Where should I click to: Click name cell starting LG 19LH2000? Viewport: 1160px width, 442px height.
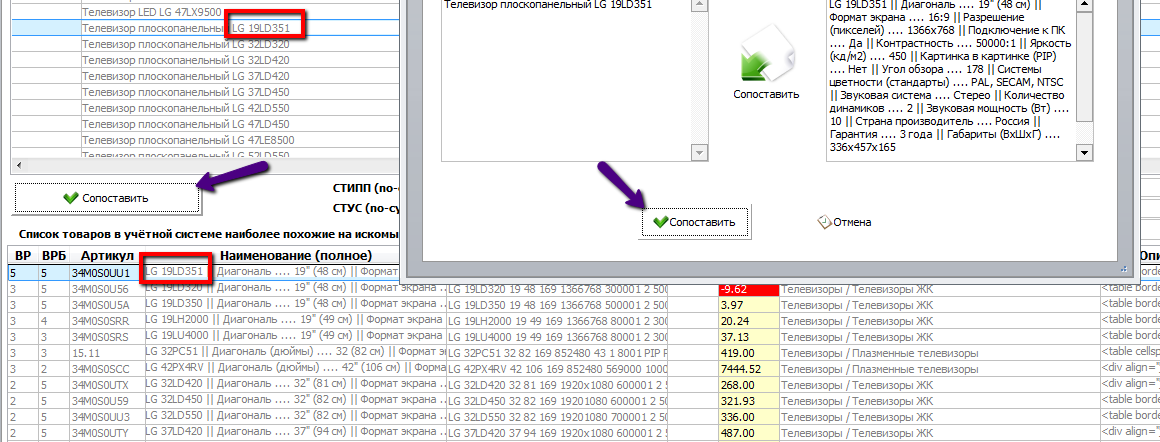coord(294,320)
